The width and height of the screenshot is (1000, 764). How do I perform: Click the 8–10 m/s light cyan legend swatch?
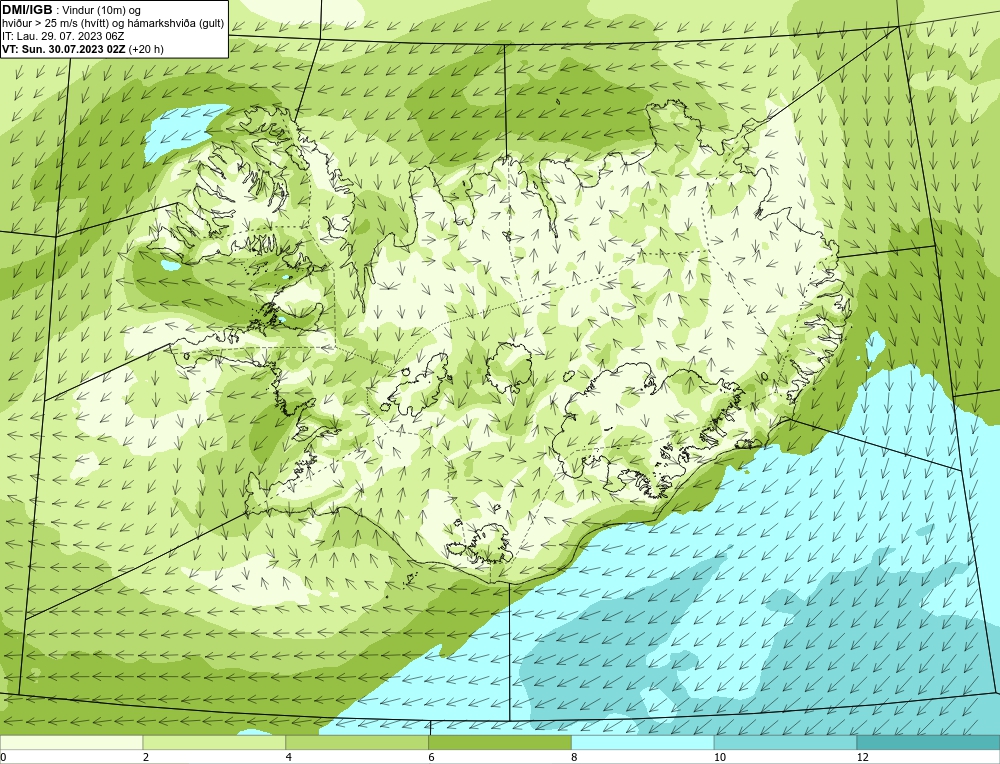(643, 743)
